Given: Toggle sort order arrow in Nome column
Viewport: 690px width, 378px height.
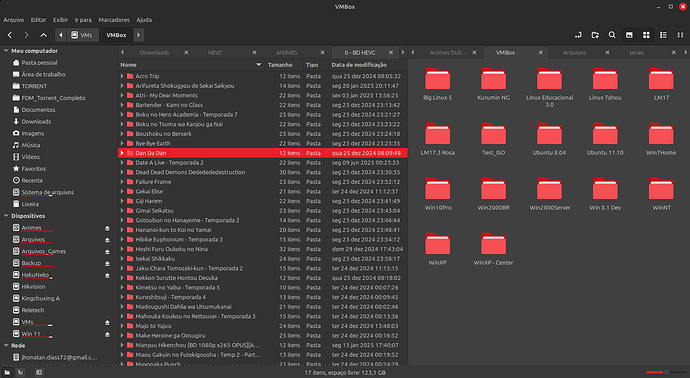Looking at the screenshot, I should [259, 65].
